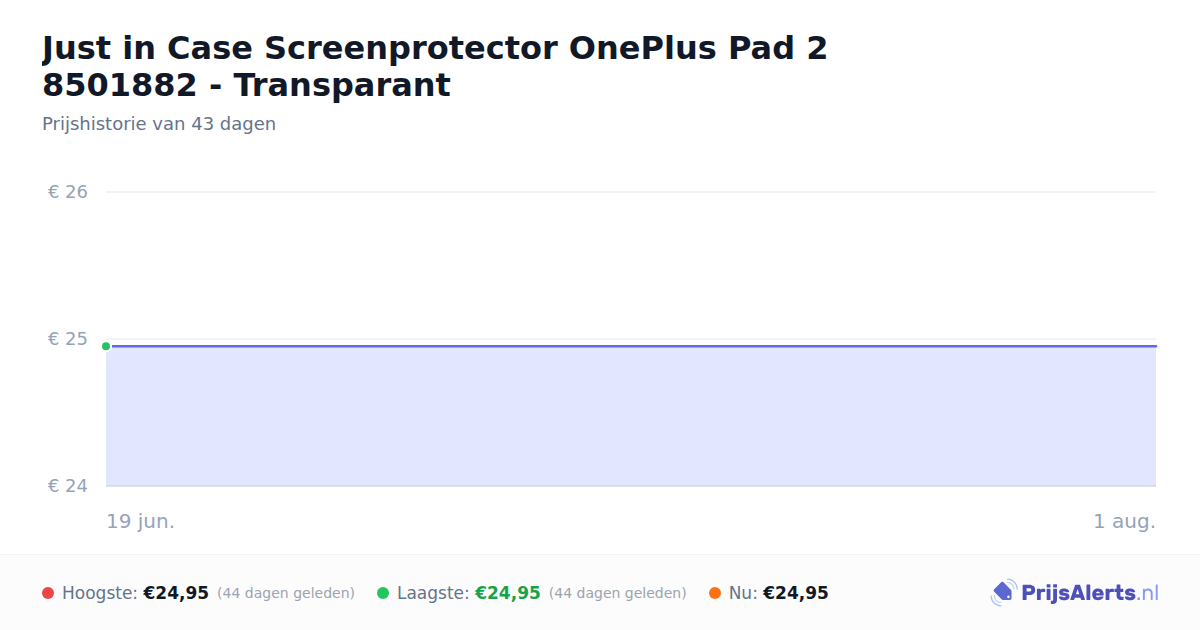
Task: Click the 19 jun. date label
Action: click(141, 521)
